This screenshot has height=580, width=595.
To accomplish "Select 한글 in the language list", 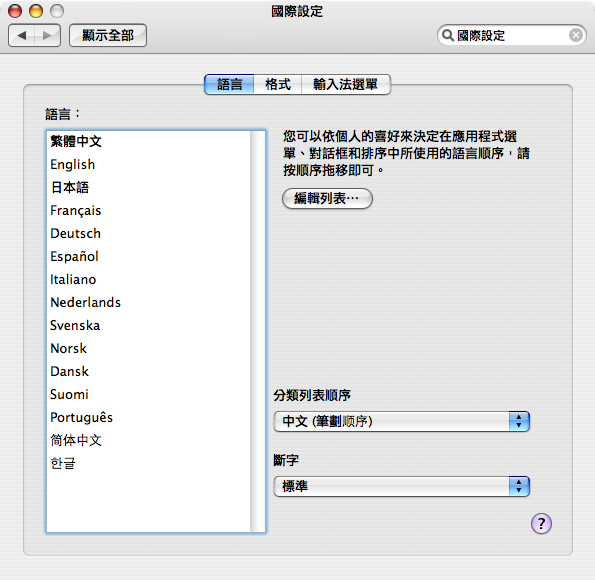I will click(148, 463).
